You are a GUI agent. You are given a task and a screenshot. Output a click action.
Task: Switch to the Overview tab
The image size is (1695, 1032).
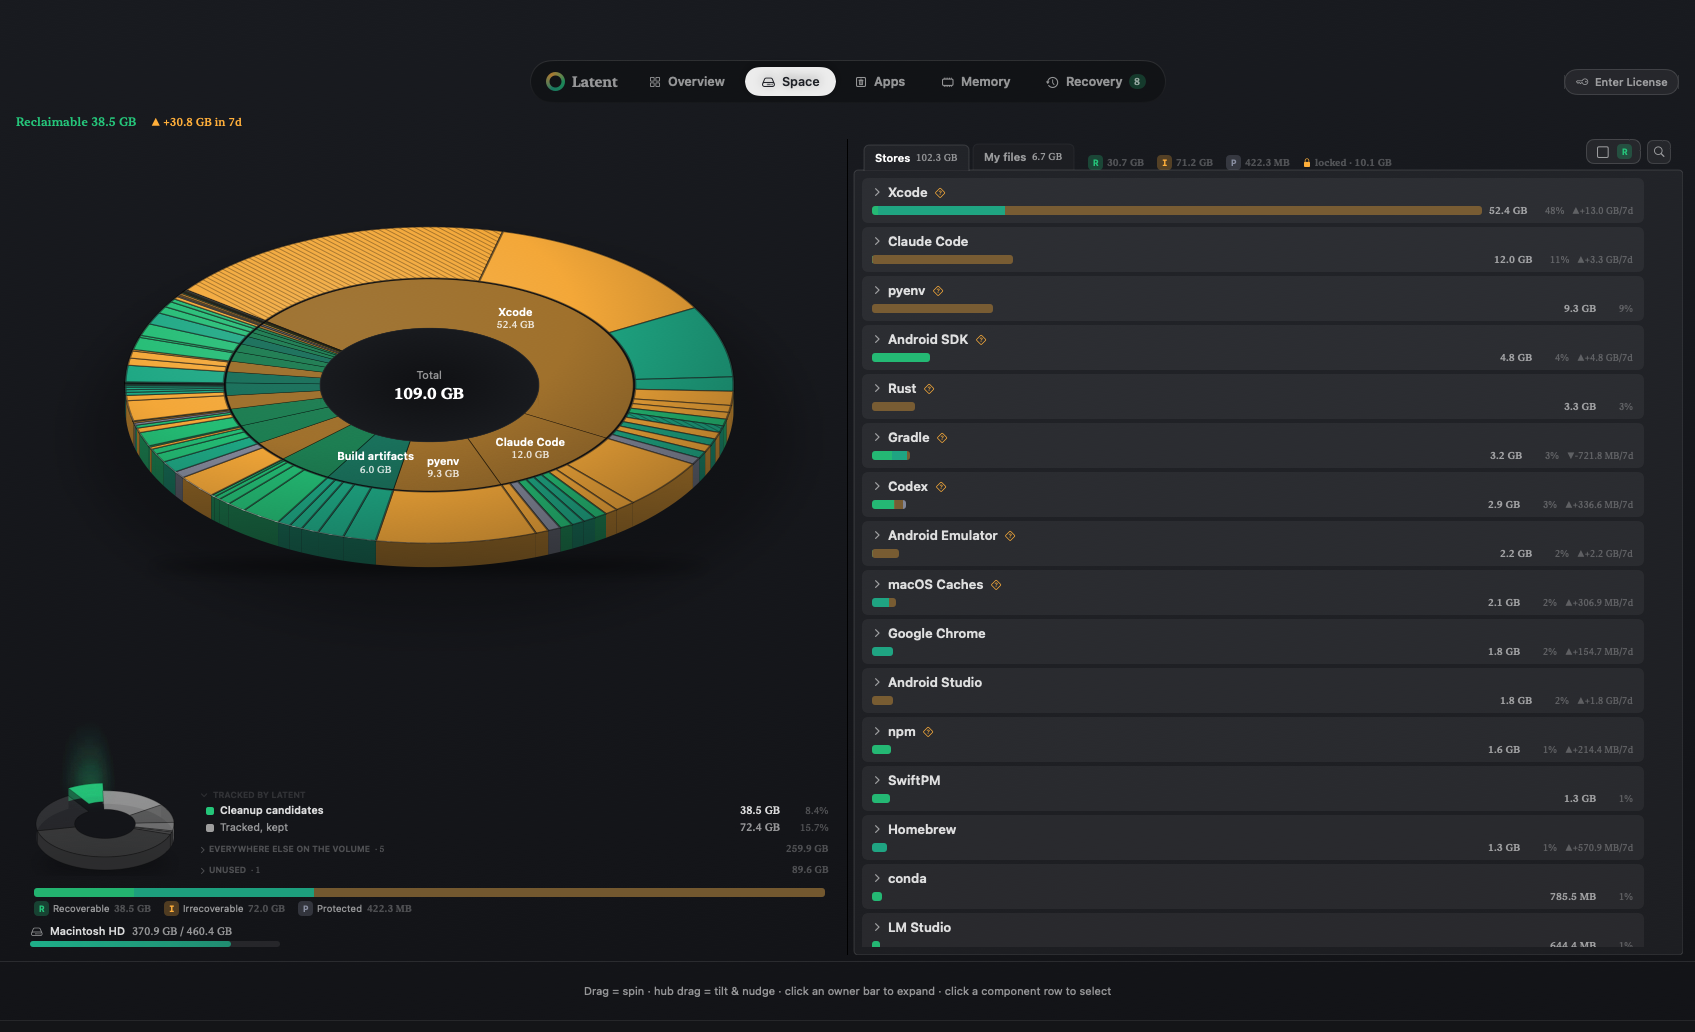point(687,82)
